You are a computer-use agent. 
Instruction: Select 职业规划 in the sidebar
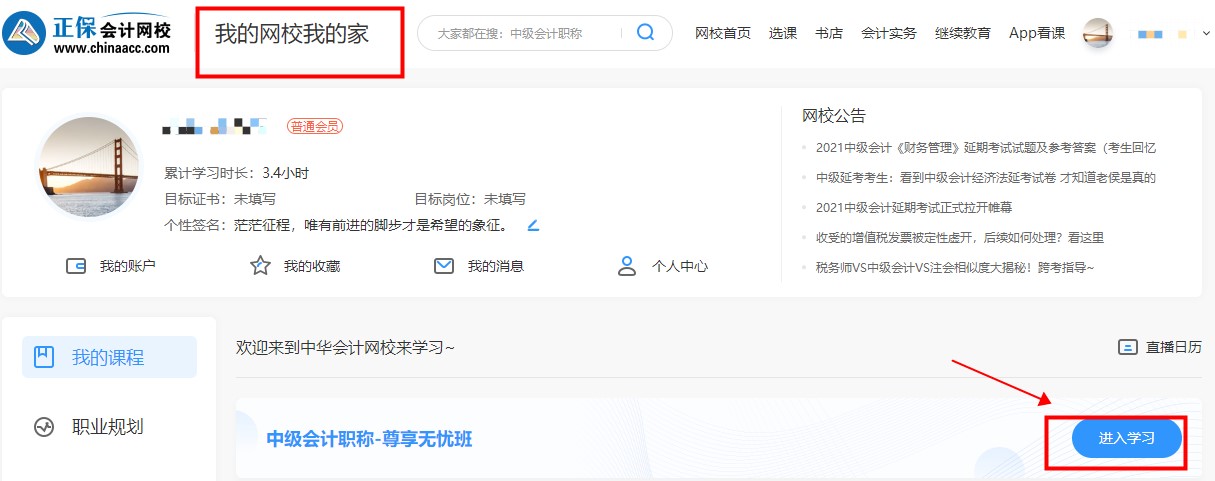tap(109, 427)
